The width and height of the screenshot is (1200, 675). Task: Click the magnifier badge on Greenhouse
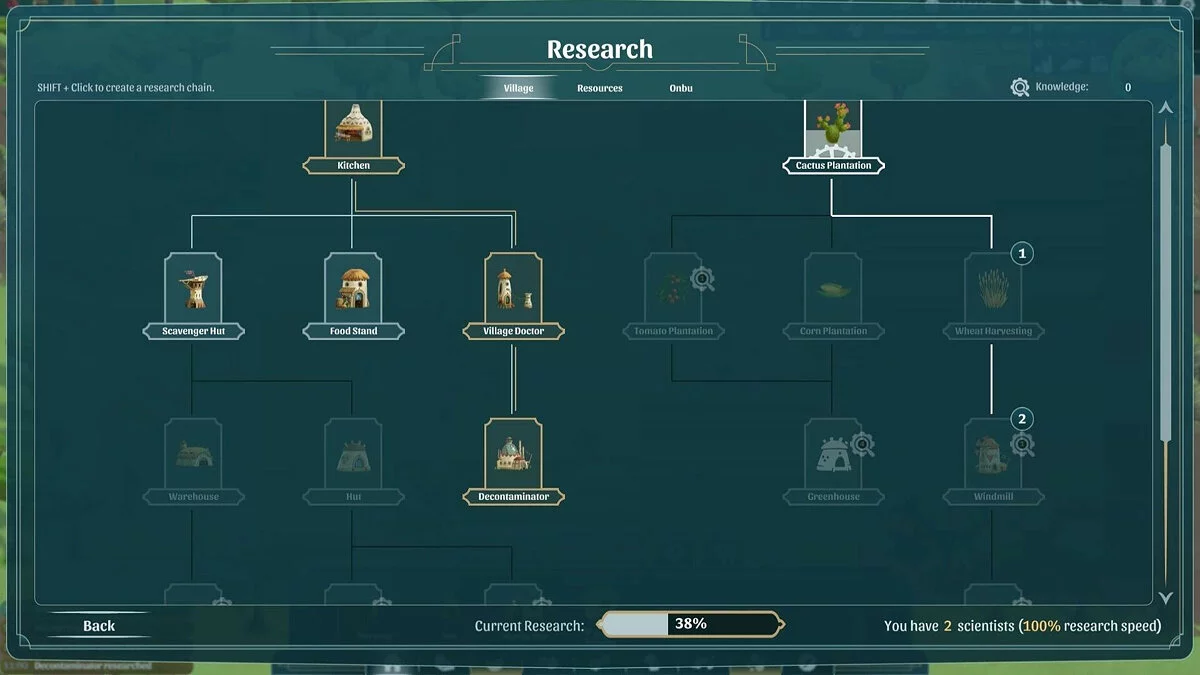point(862,444)
